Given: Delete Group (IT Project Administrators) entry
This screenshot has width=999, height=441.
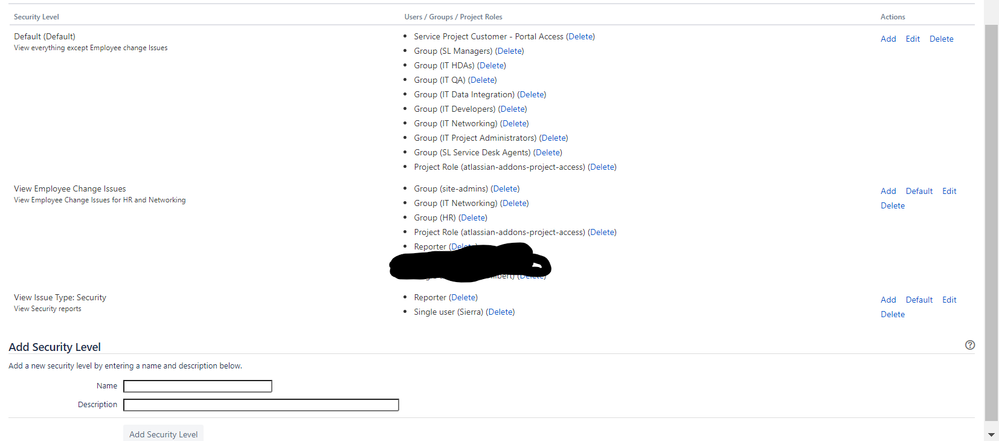Looking at the screenshot, I should coord(554,138).
